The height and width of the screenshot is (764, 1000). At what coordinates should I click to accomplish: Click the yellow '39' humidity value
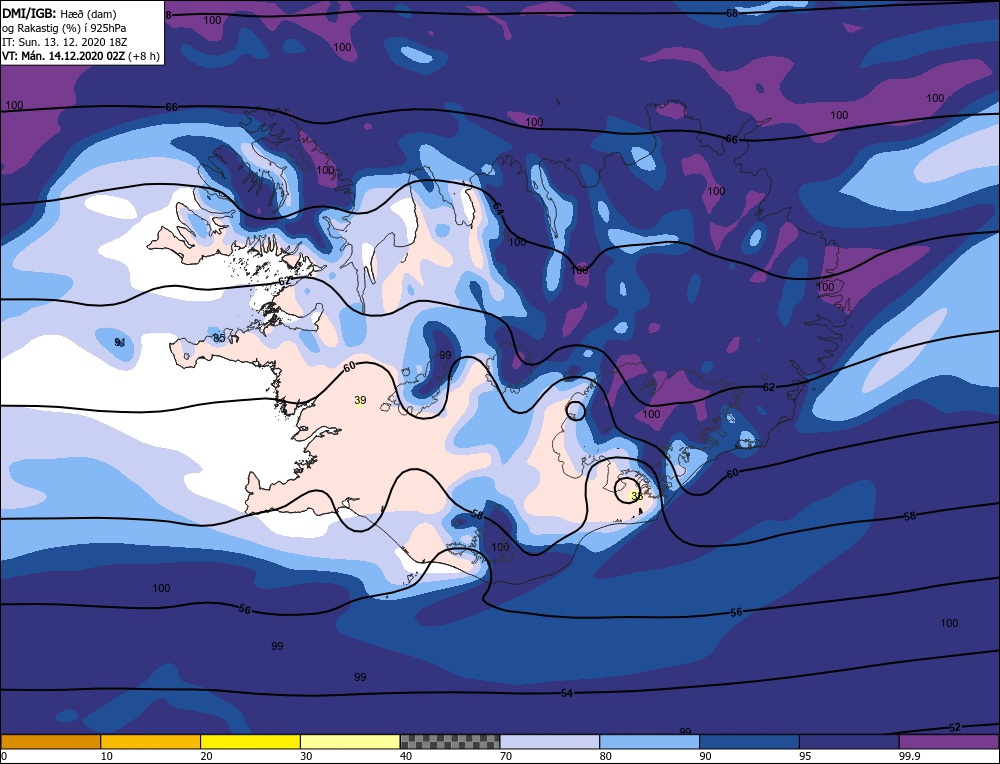[x=360, y=400]
